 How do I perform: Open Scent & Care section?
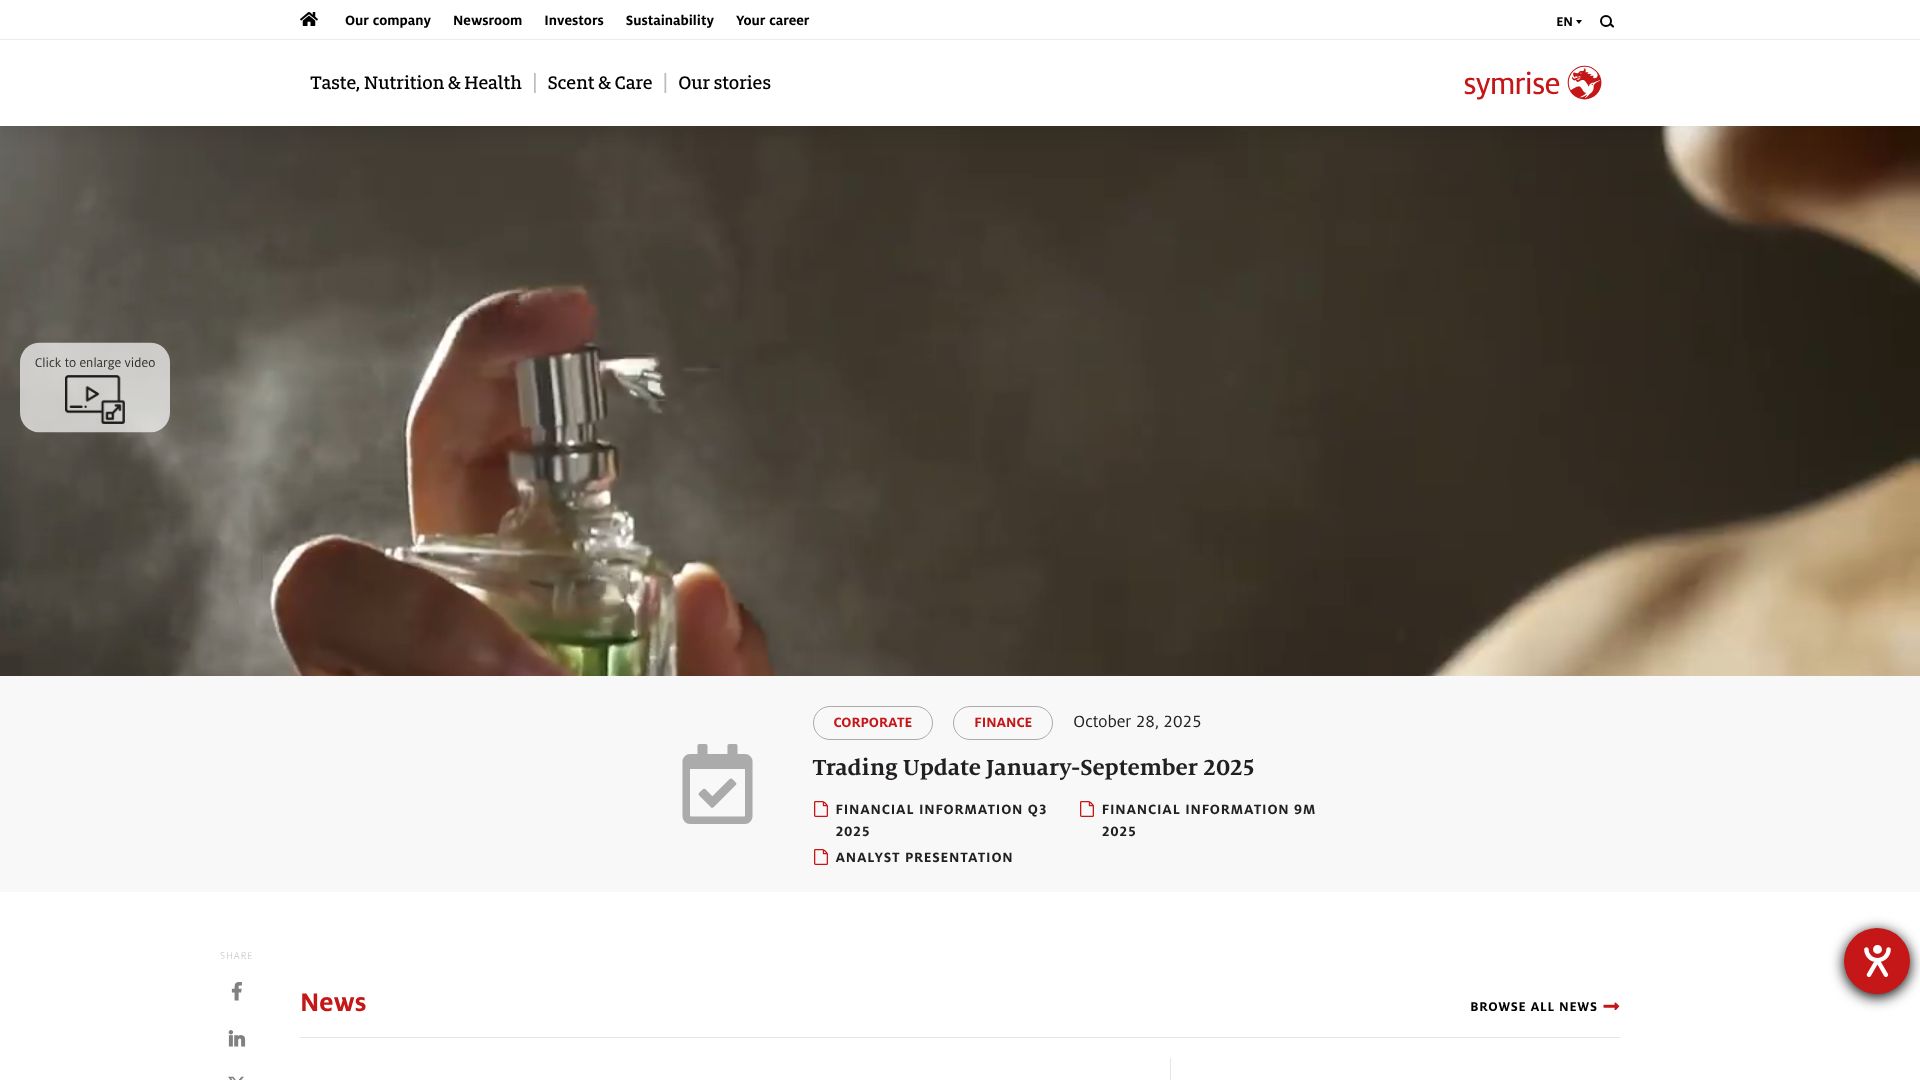tap(599, 83)
